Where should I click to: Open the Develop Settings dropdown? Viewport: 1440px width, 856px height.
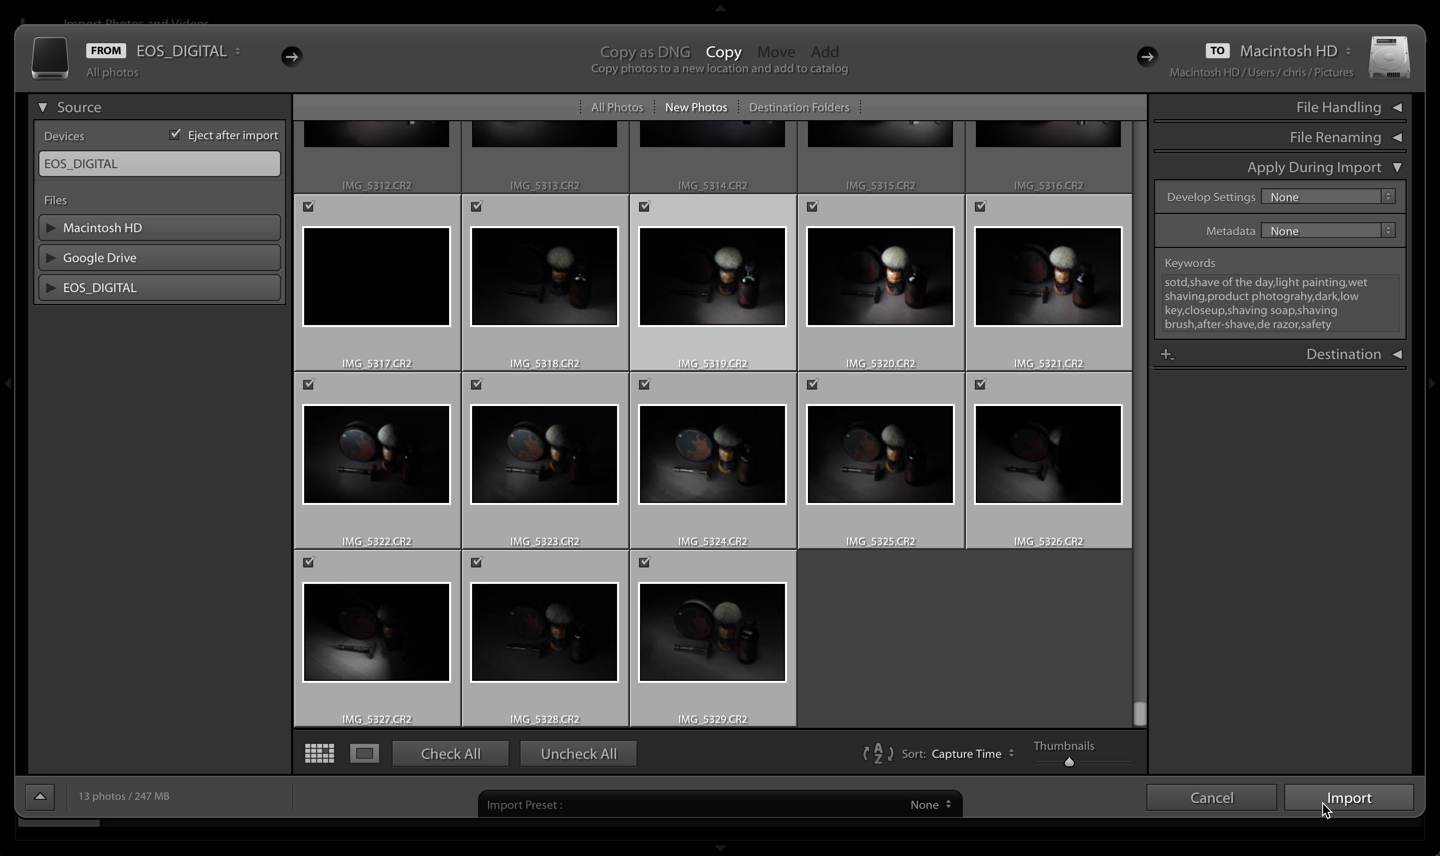coord(1328,197)
